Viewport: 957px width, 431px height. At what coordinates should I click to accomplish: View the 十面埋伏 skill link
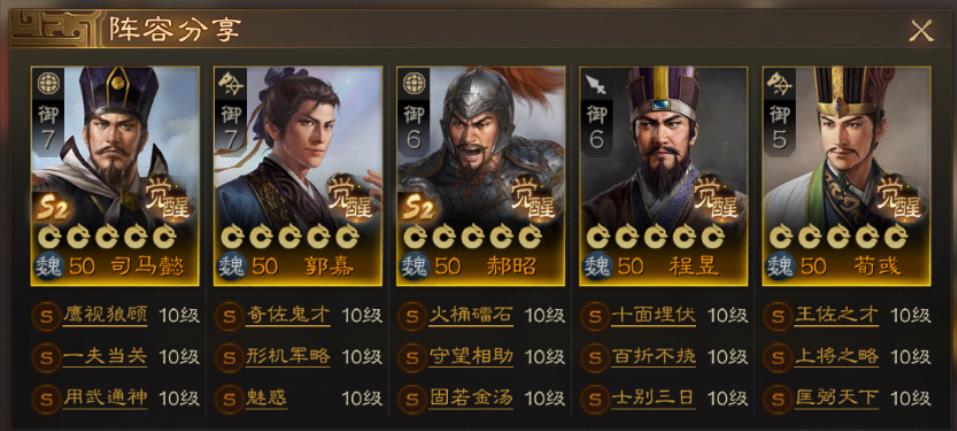click(x=654, y=315)
